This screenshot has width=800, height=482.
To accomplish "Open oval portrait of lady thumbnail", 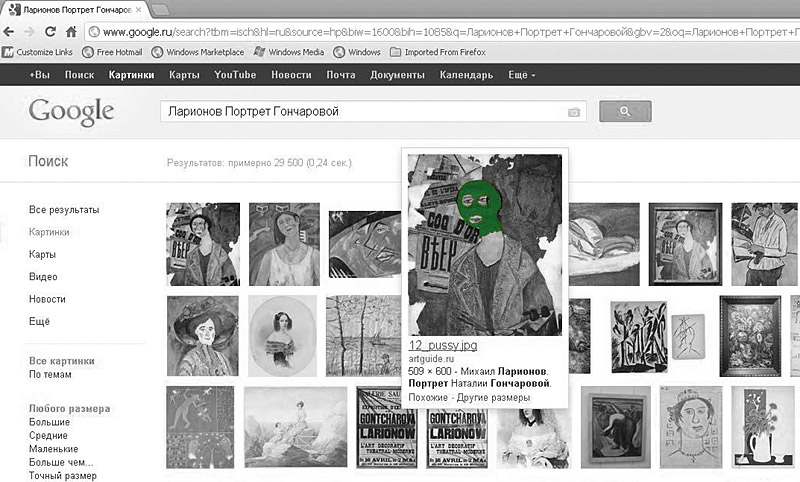I will click(x=282, y=336).
